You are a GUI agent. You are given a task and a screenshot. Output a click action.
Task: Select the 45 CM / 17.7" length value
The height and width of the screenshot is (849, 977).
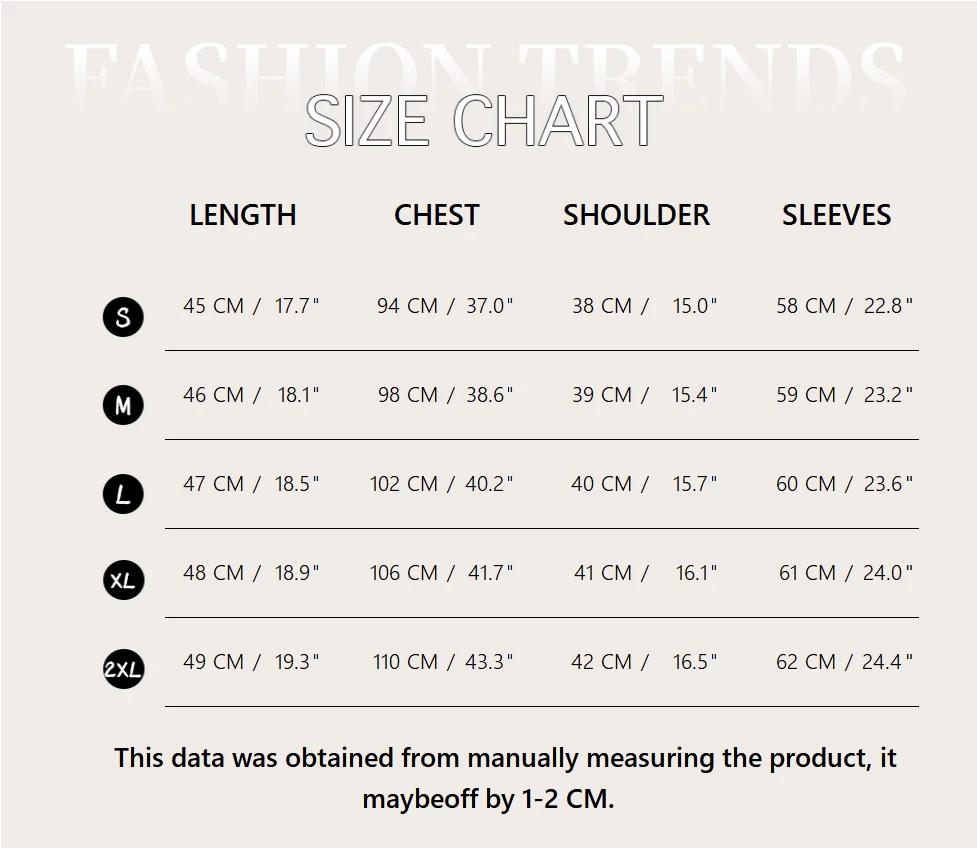point(251,306)
